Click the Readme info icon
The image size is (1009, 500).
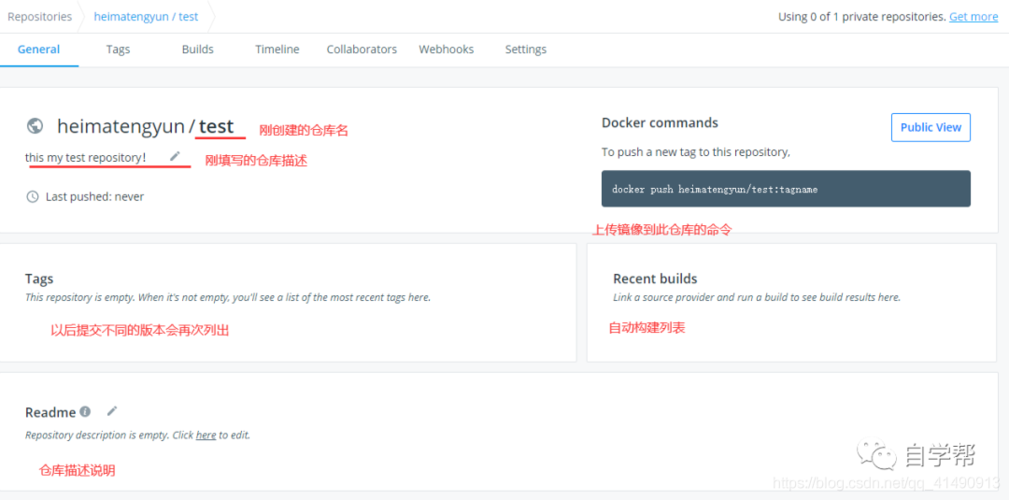click(x=85, y=411)
